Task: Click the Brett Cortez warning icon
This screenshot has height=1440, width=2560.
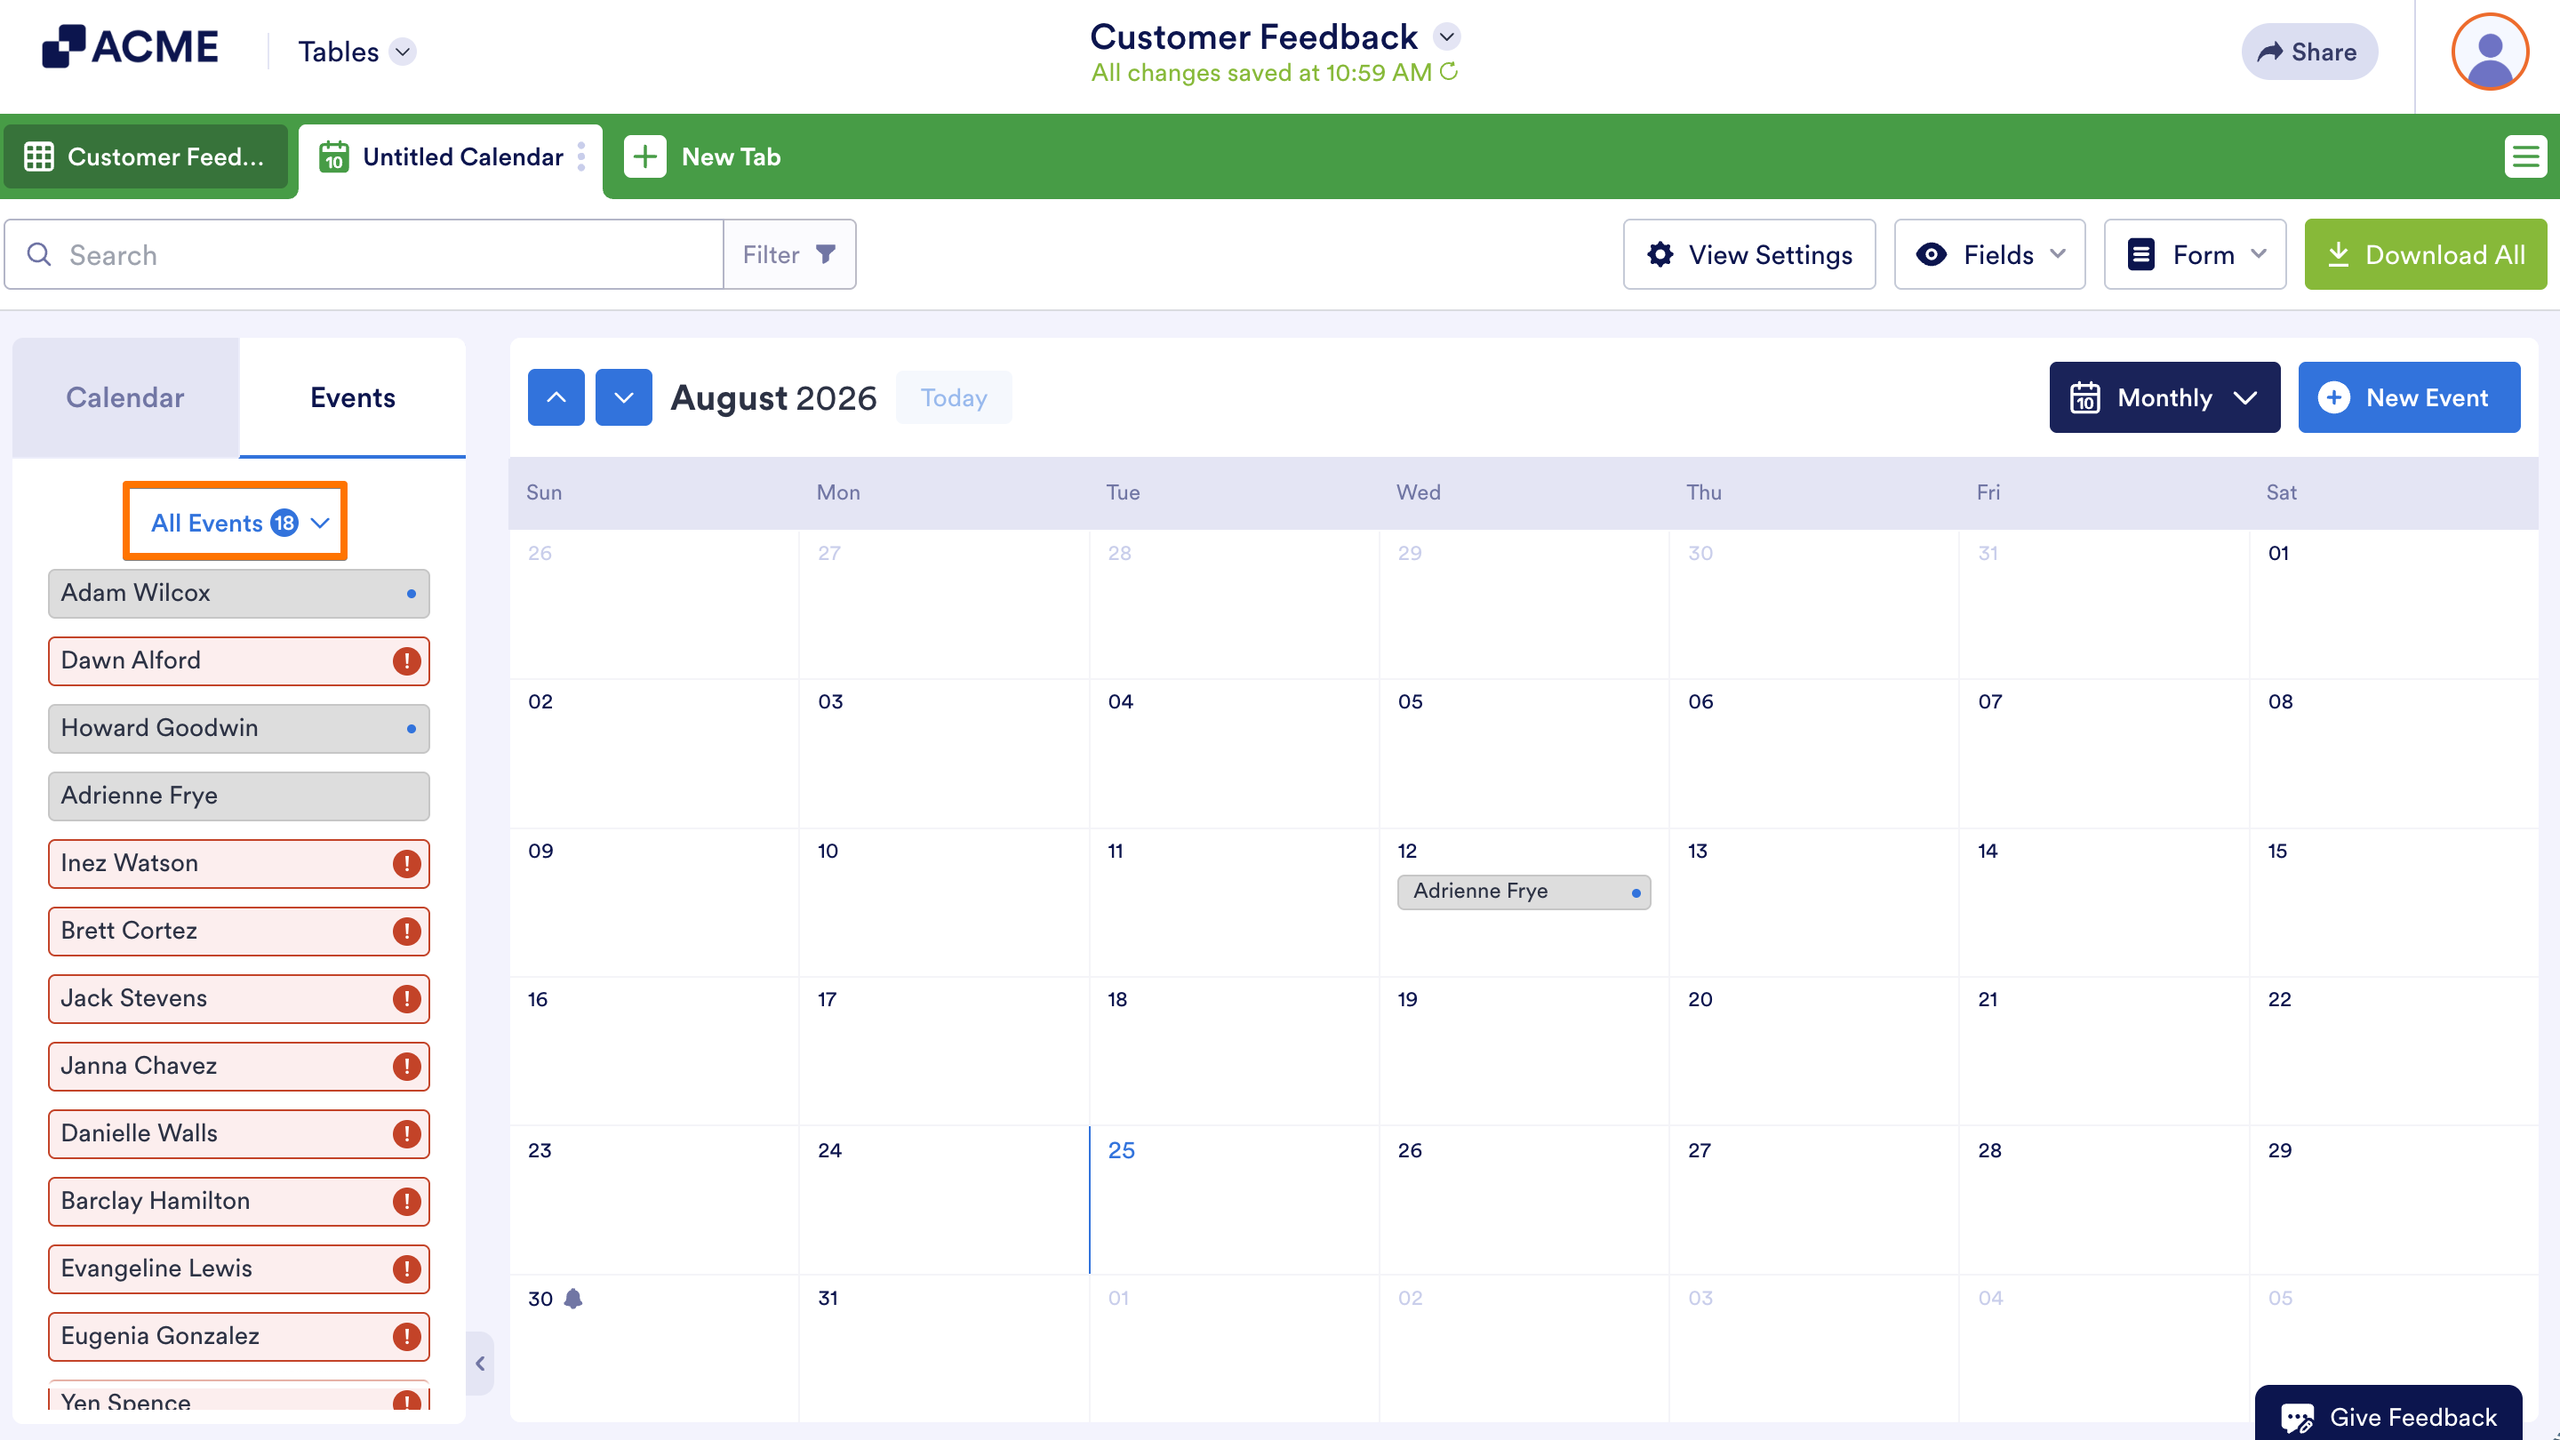Action: (x=406, y=931)
